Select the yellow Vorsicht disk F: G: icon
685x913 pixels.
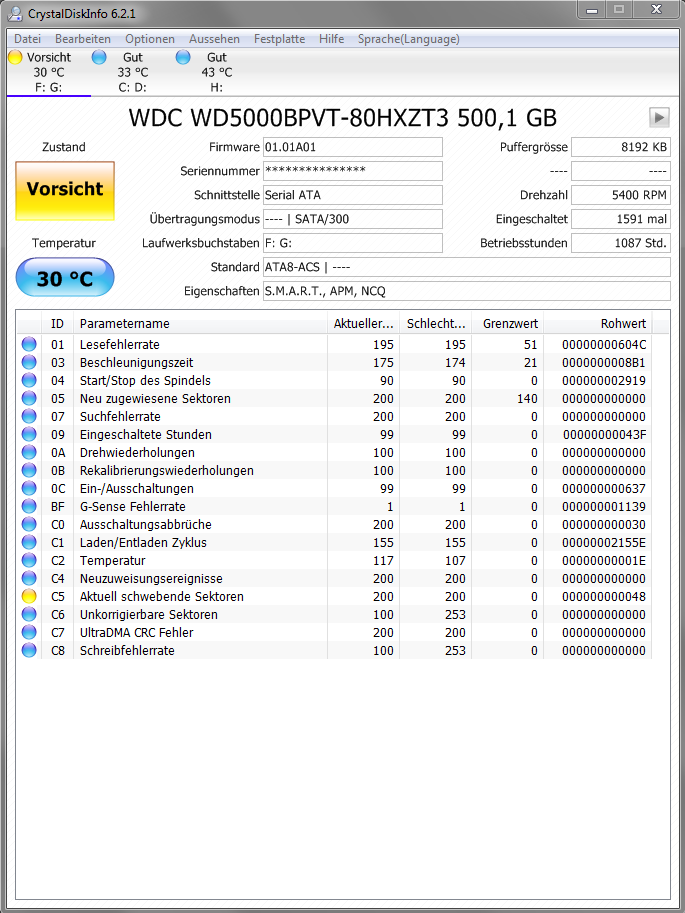(16, 57)
